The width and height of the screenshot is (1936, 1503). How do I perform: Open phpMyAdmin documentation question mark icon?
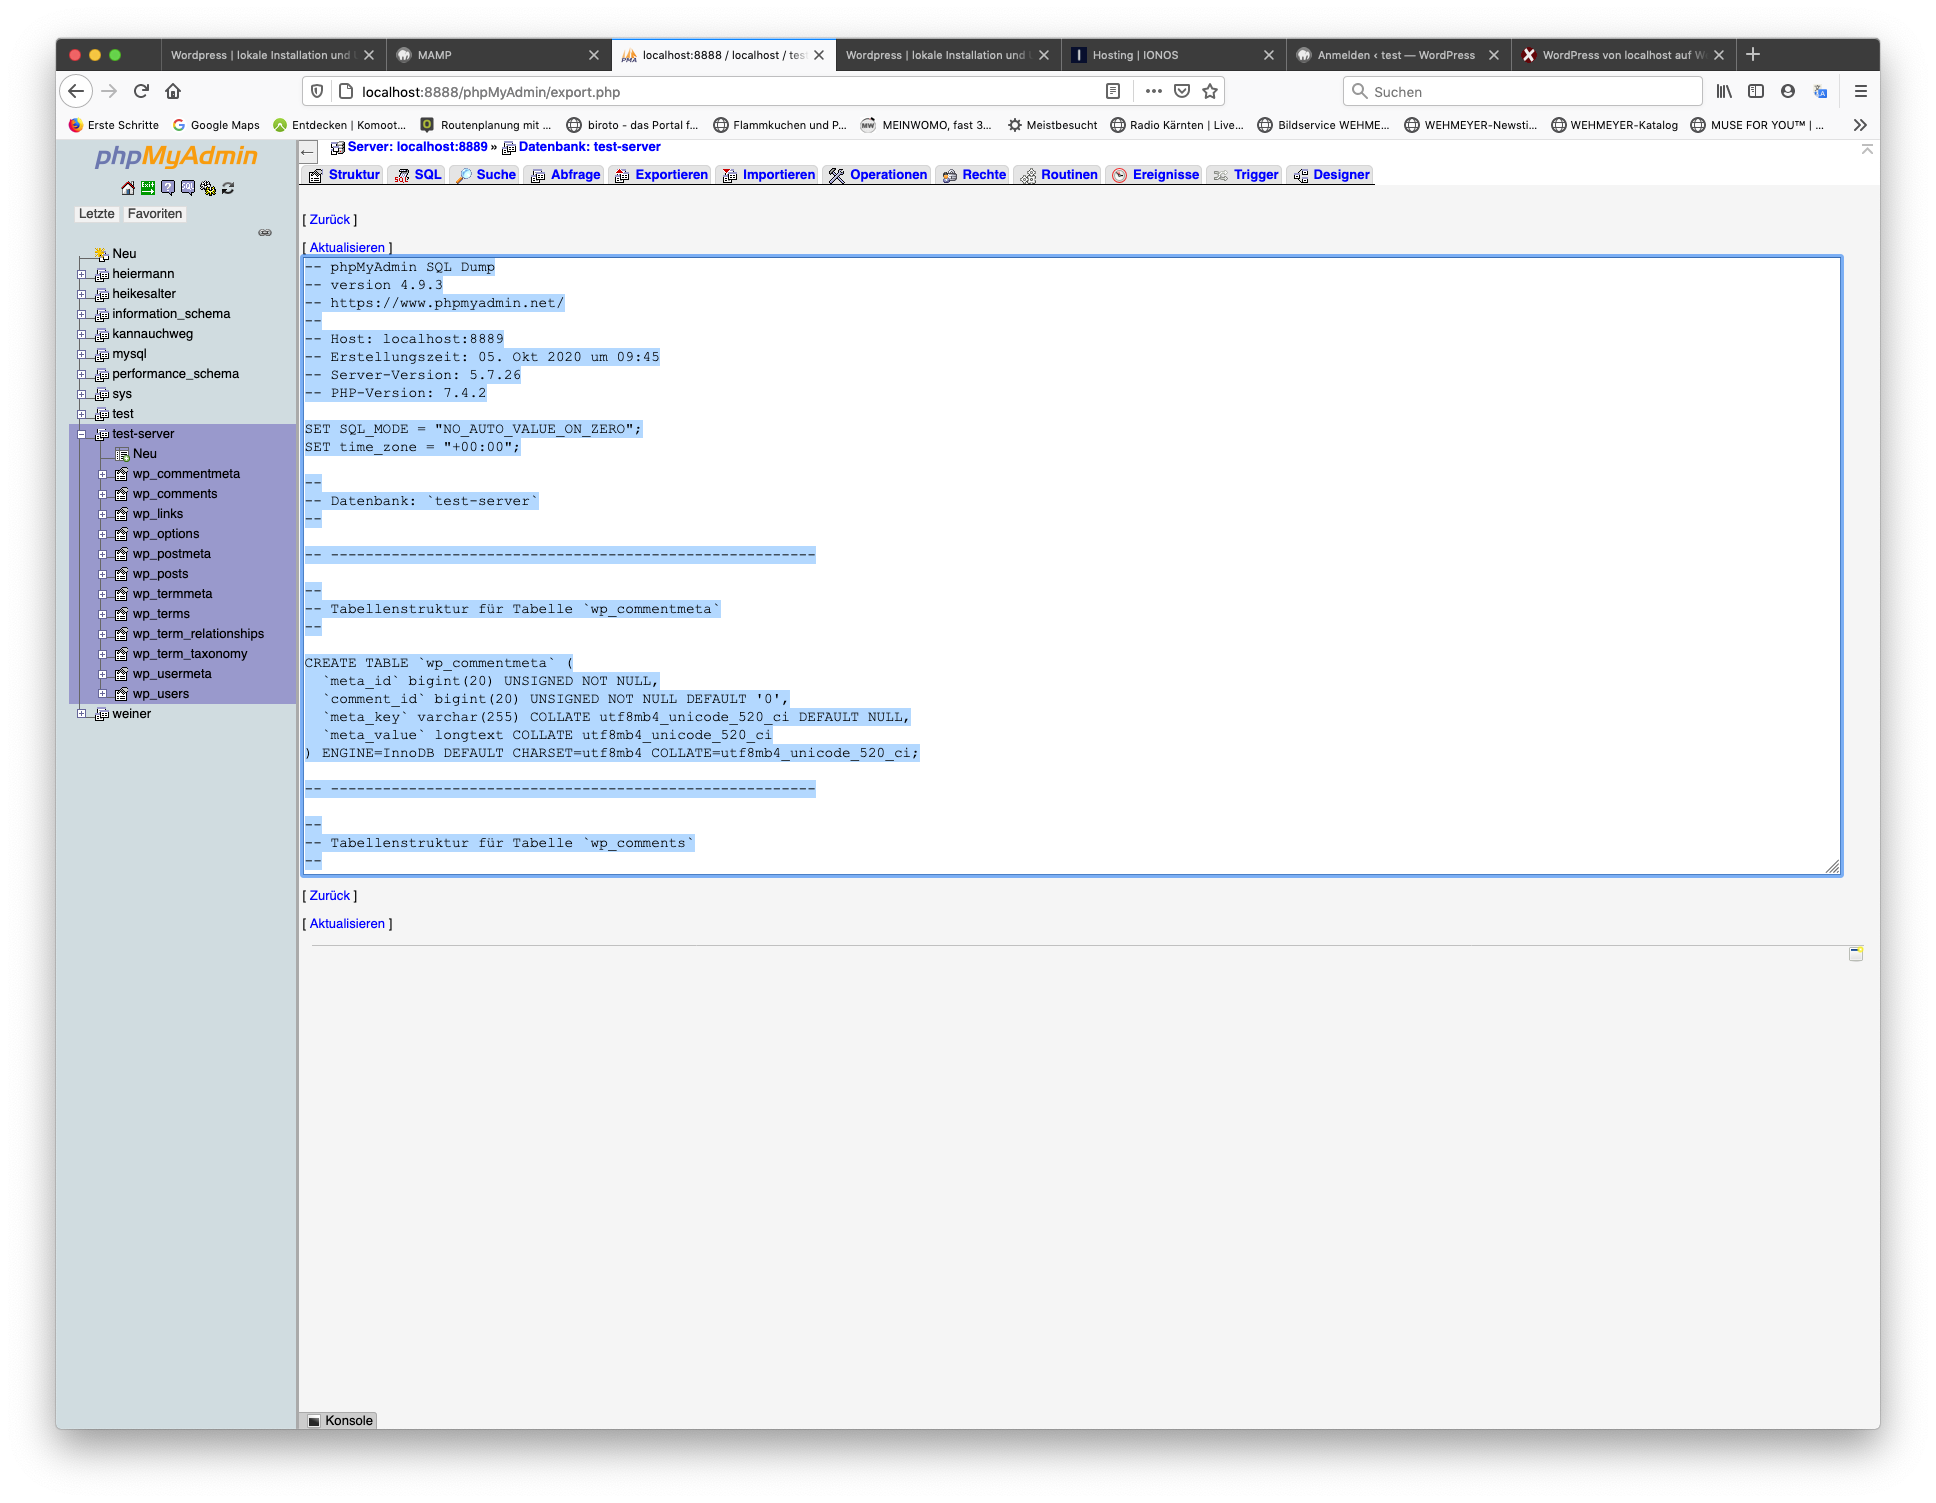(x=167, y=188)
